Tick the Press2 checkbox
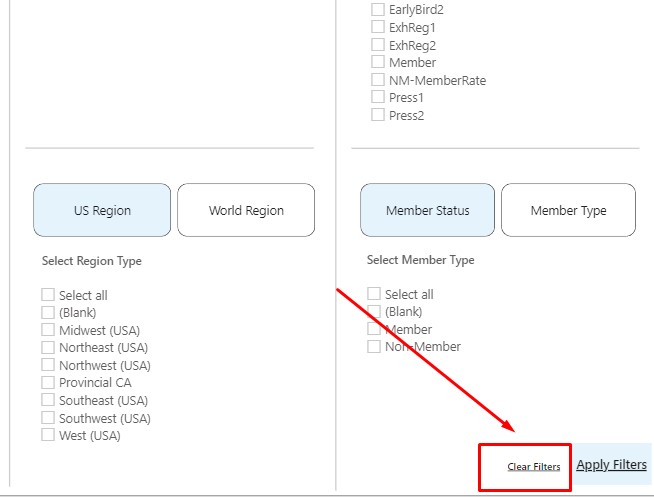Viewport: 654px width, 497px height. [x=378, y=115]
